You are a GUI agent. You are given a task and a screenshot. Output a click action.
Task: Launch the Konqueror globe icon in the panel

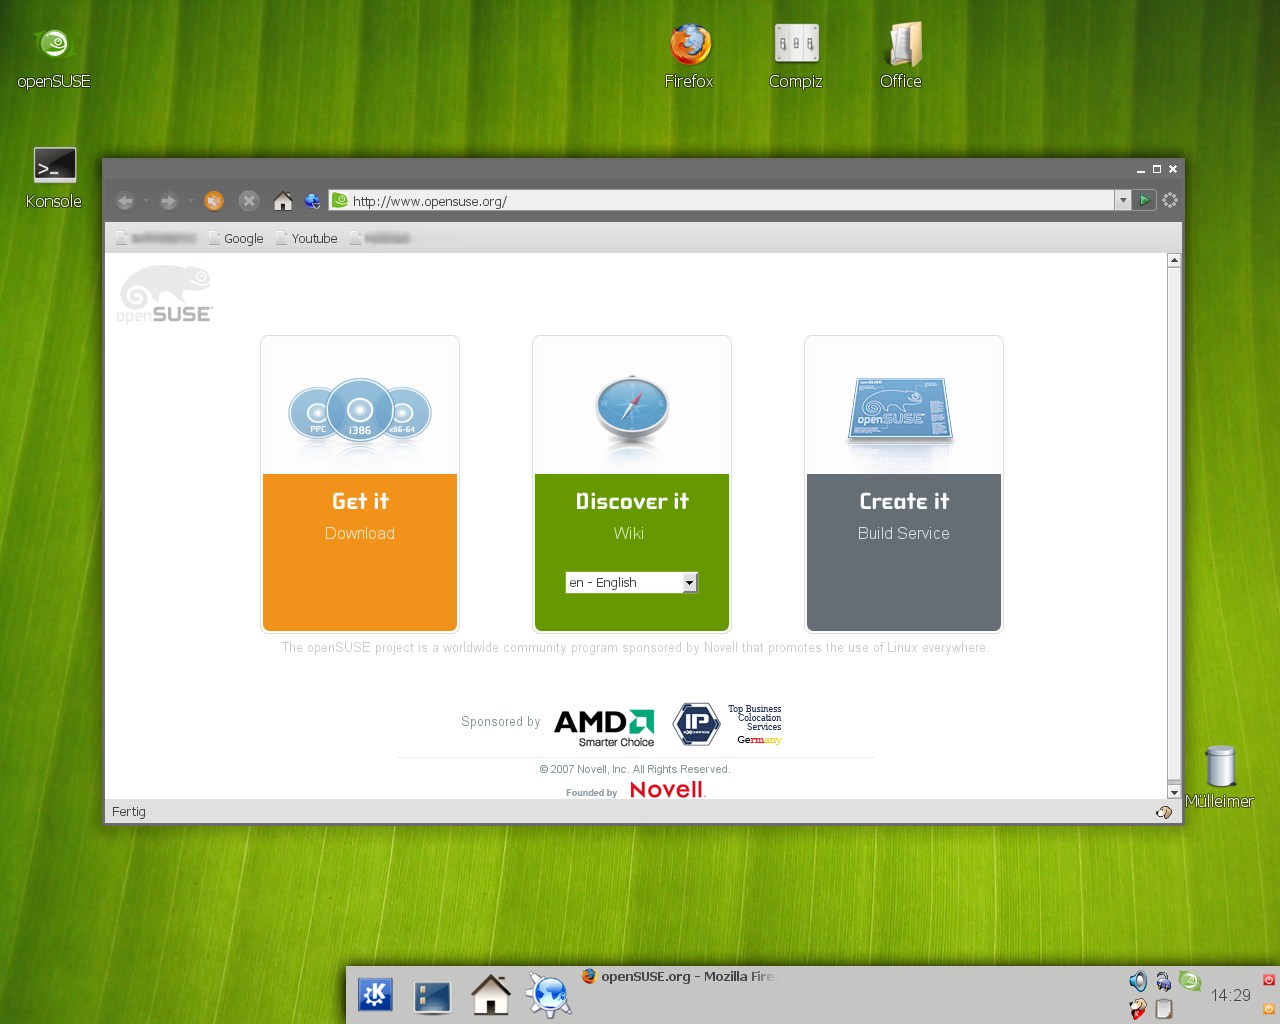[549, 995]
